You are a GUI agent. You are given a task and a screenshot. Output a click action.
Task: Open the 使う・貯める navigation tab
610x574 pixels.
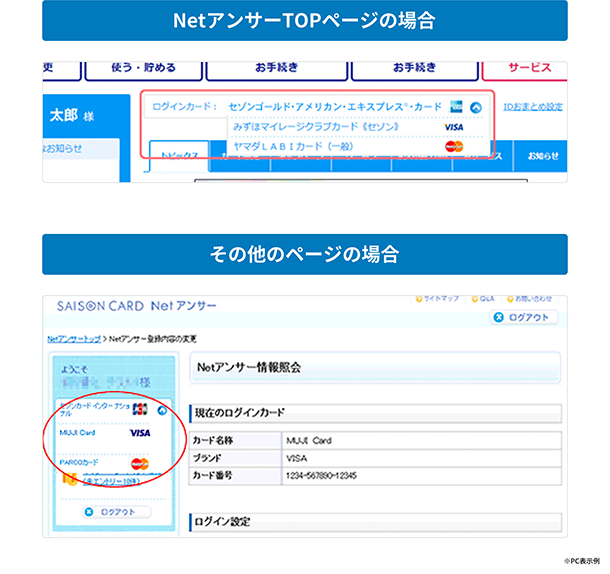(144, 70)
